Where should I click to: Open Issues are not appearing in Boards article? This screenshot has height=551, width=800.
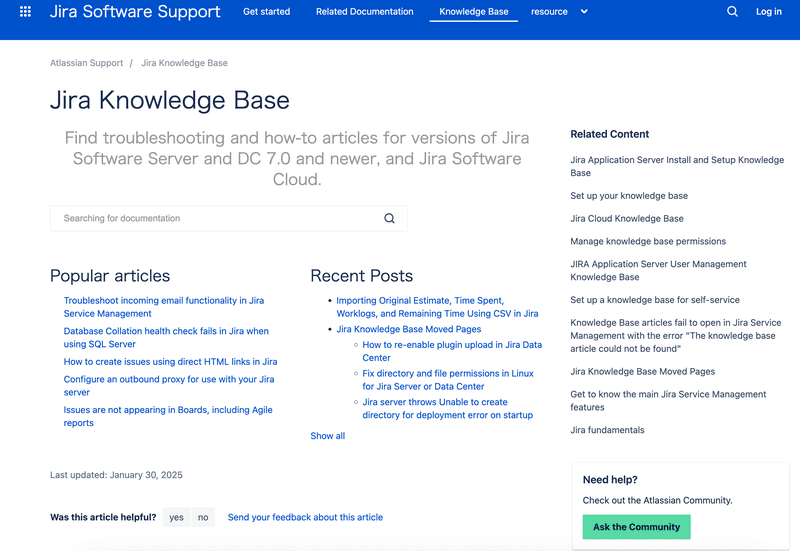[168, 416]
